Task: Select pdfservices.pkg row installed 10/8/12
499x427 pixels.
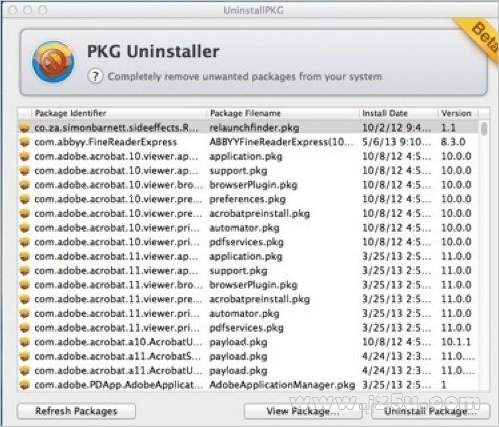Action: [248, 242]
